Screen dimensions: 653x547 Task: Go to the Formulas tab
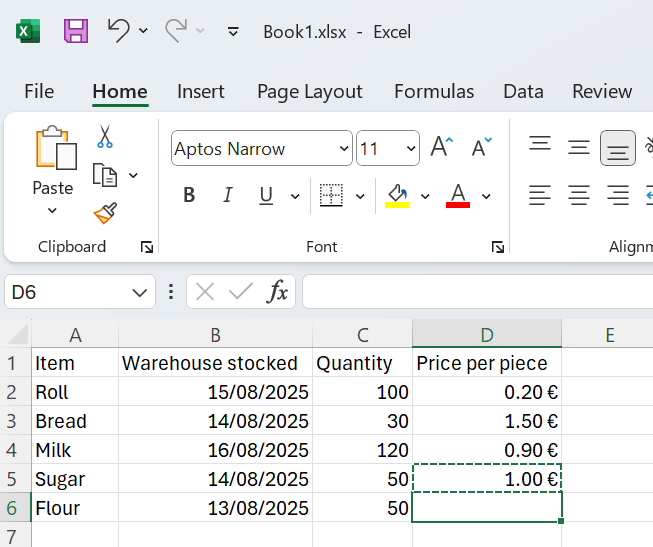pyautogui.click(x=434, y=92)
